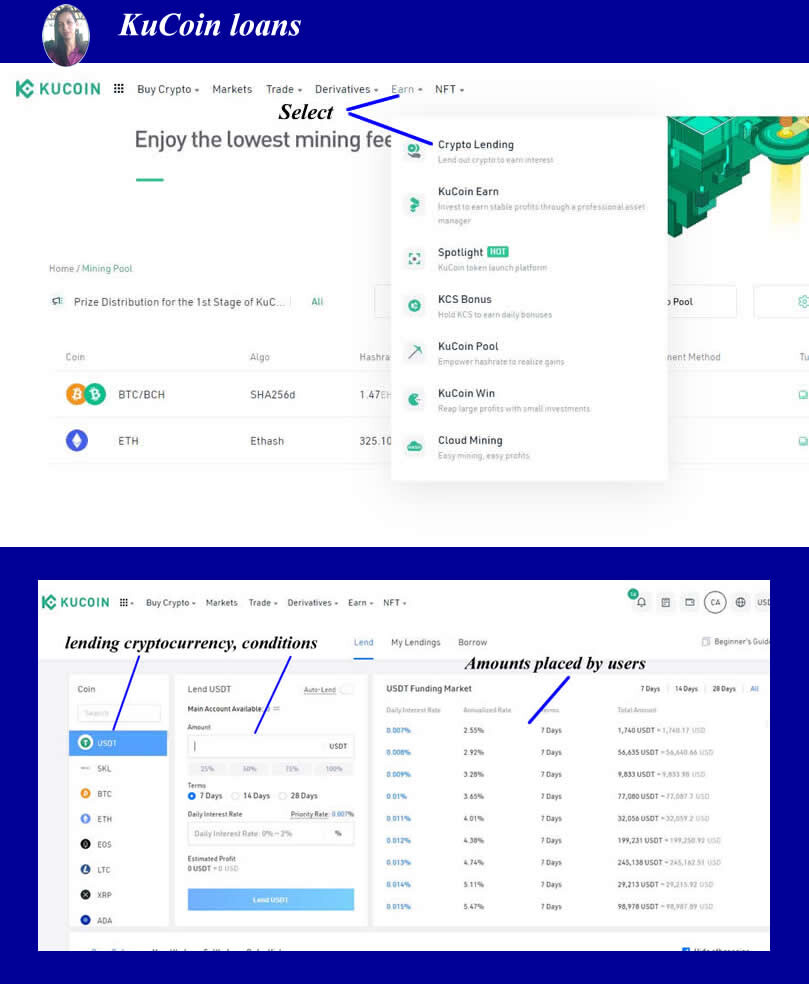Screen dimensions: 809x984
Task: Click the KuCoin Win icon
Action: coord(414,399)
